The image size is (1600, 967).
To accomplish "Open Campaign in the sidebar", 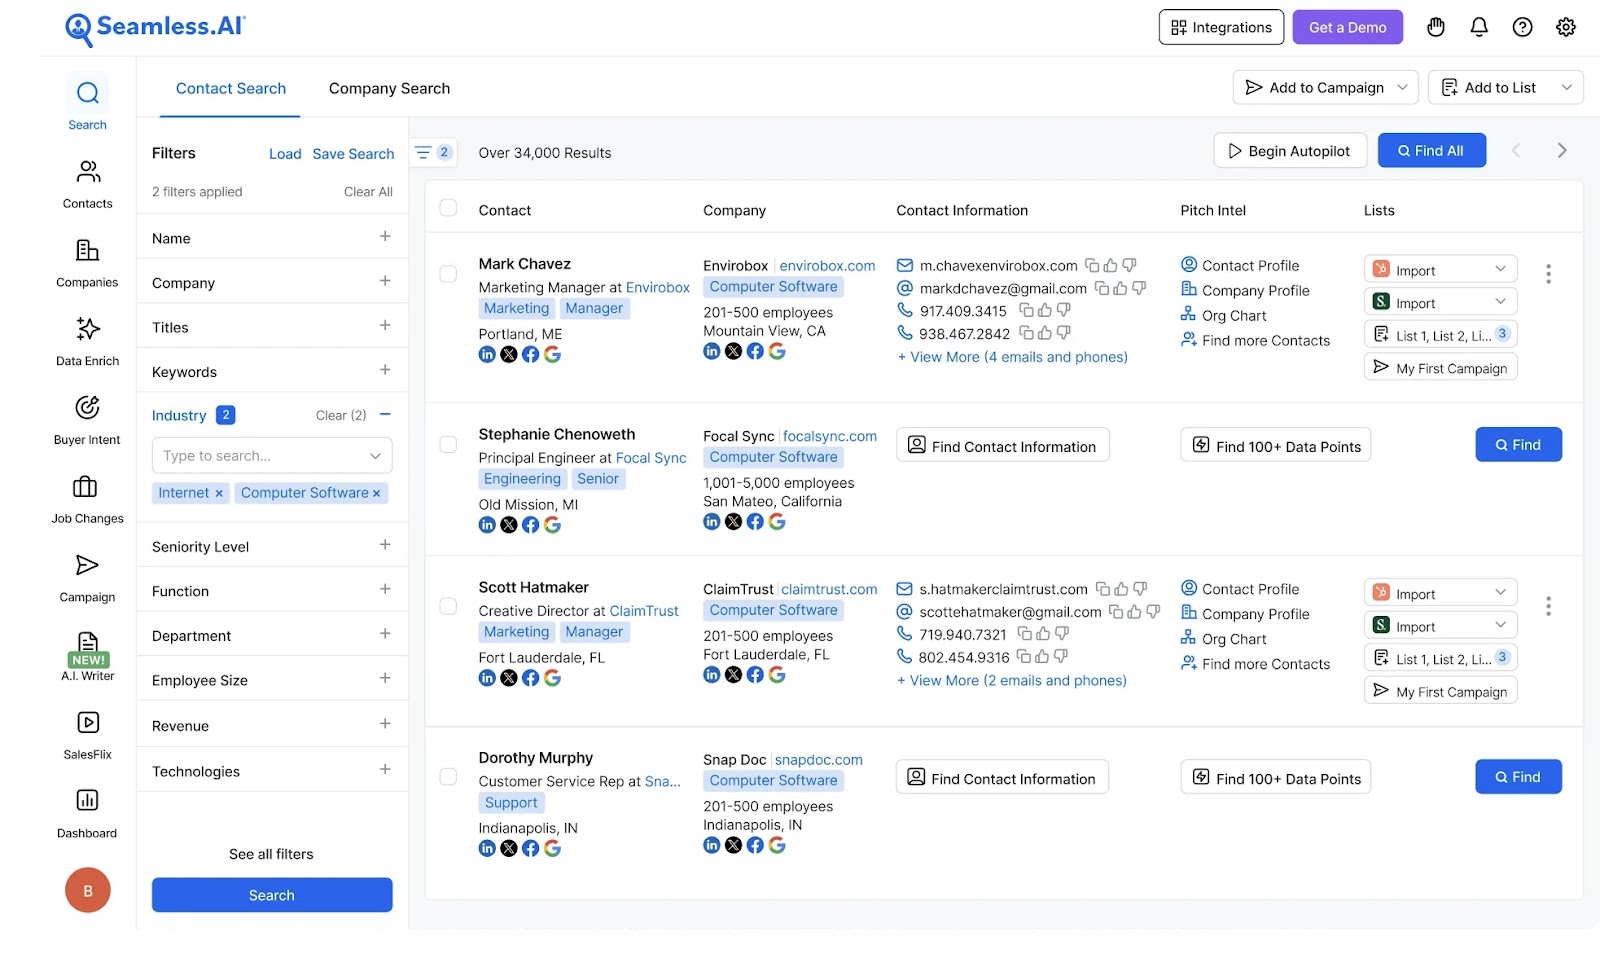I will click(87, 577).
